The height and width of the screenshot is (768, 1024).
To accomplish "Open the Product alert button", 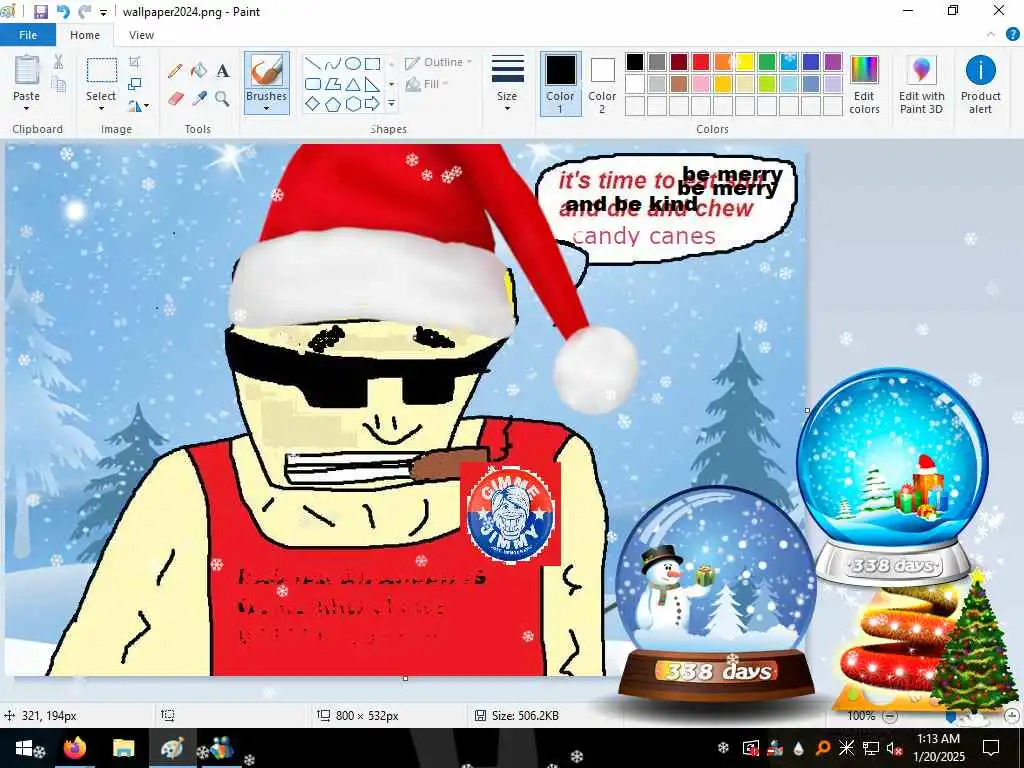I will [x=980, y=84].
